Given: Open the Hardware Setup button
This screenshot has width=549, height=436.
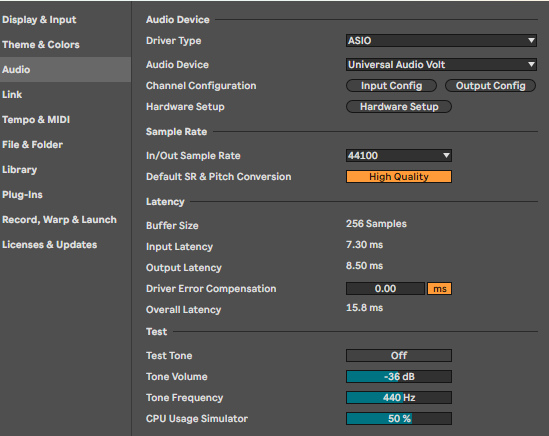Looking at the screenshot, I should 399,106.
